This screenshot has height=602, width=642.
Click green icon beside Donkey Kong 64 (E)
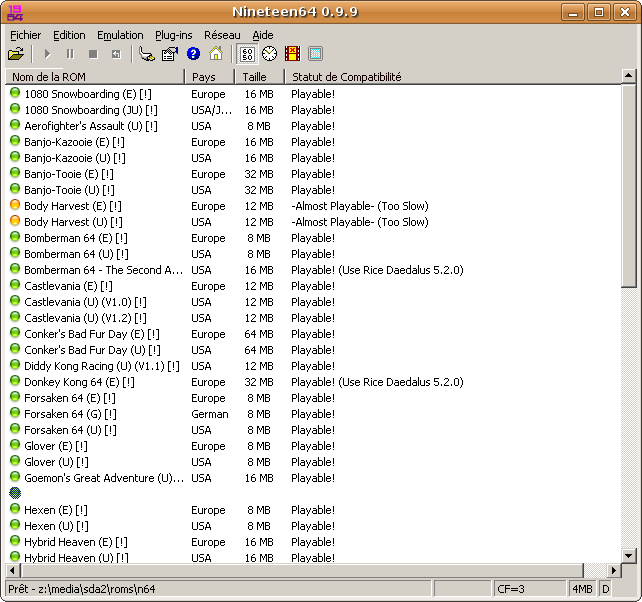[15, 380]
